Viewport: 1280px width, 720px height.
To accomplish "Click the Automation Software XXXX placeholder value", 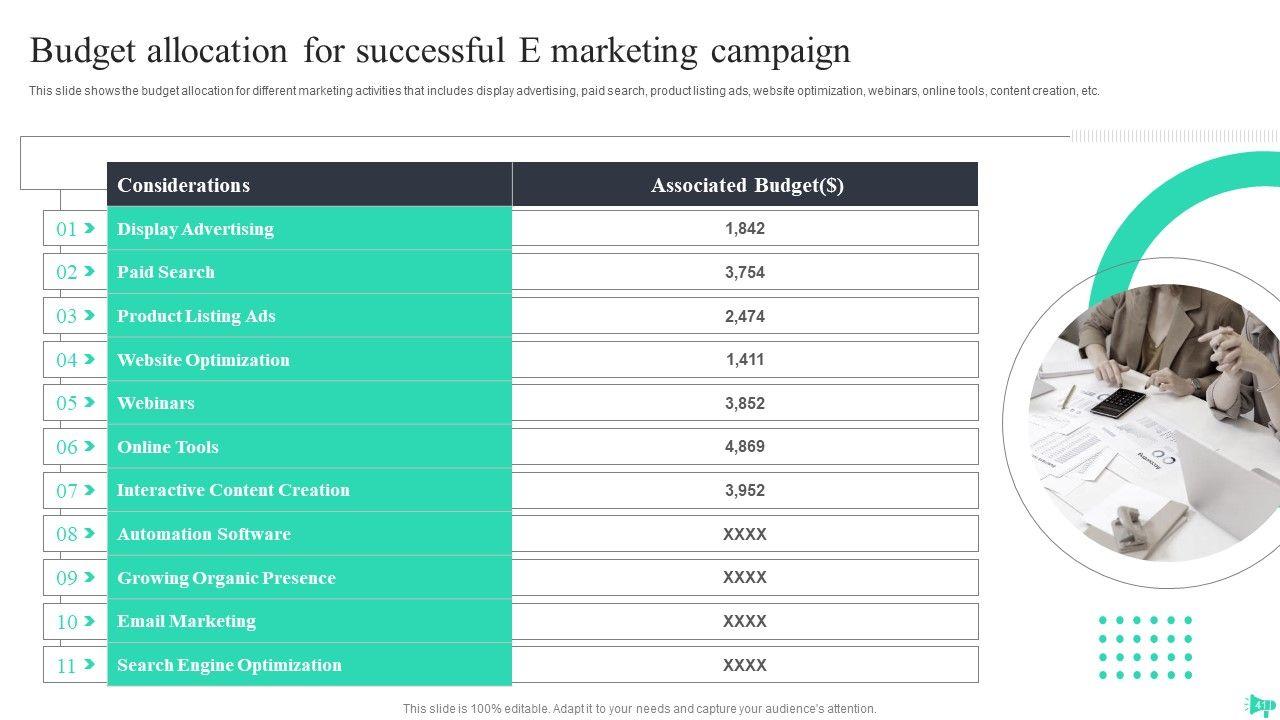I will click(745, 534).
